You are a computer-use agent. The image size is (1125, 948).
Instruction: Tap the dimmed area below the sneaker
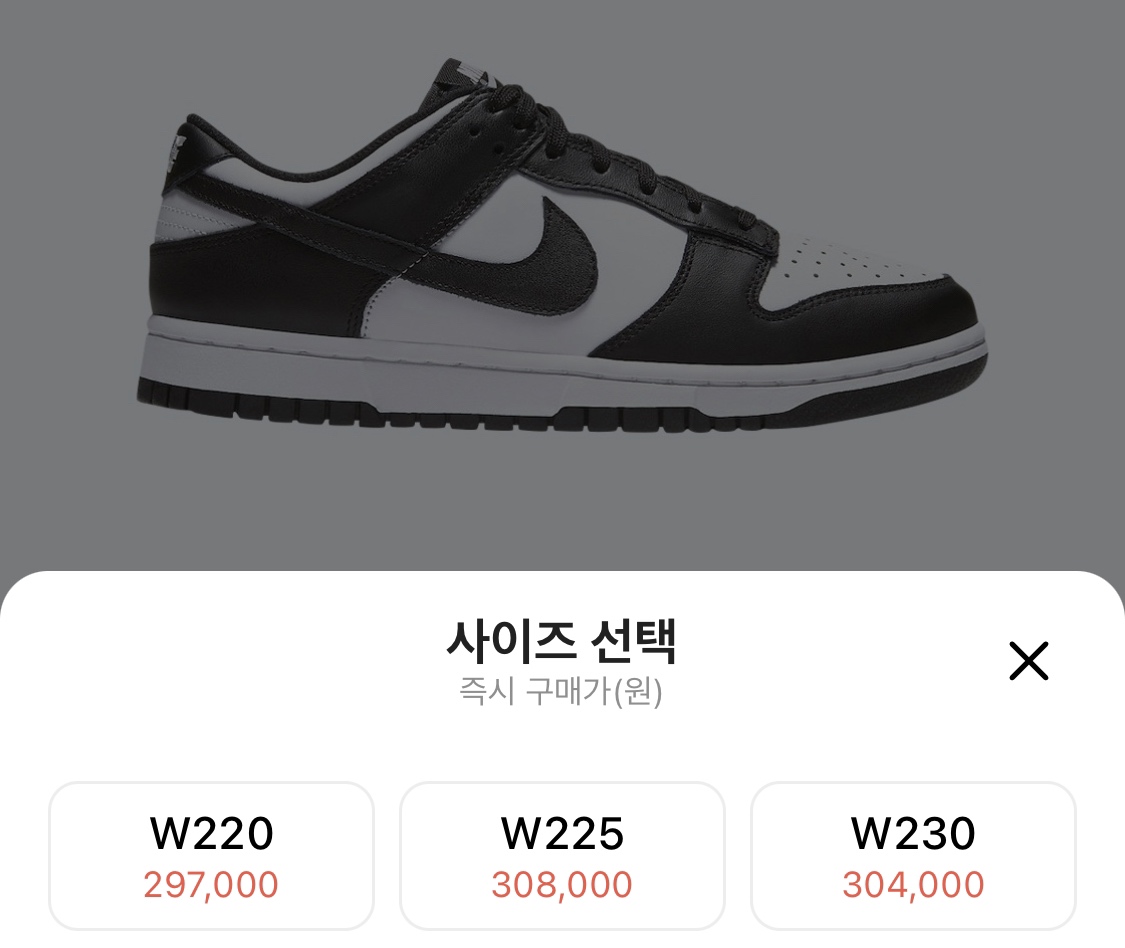pyautogui.click(x=562, y=502)
